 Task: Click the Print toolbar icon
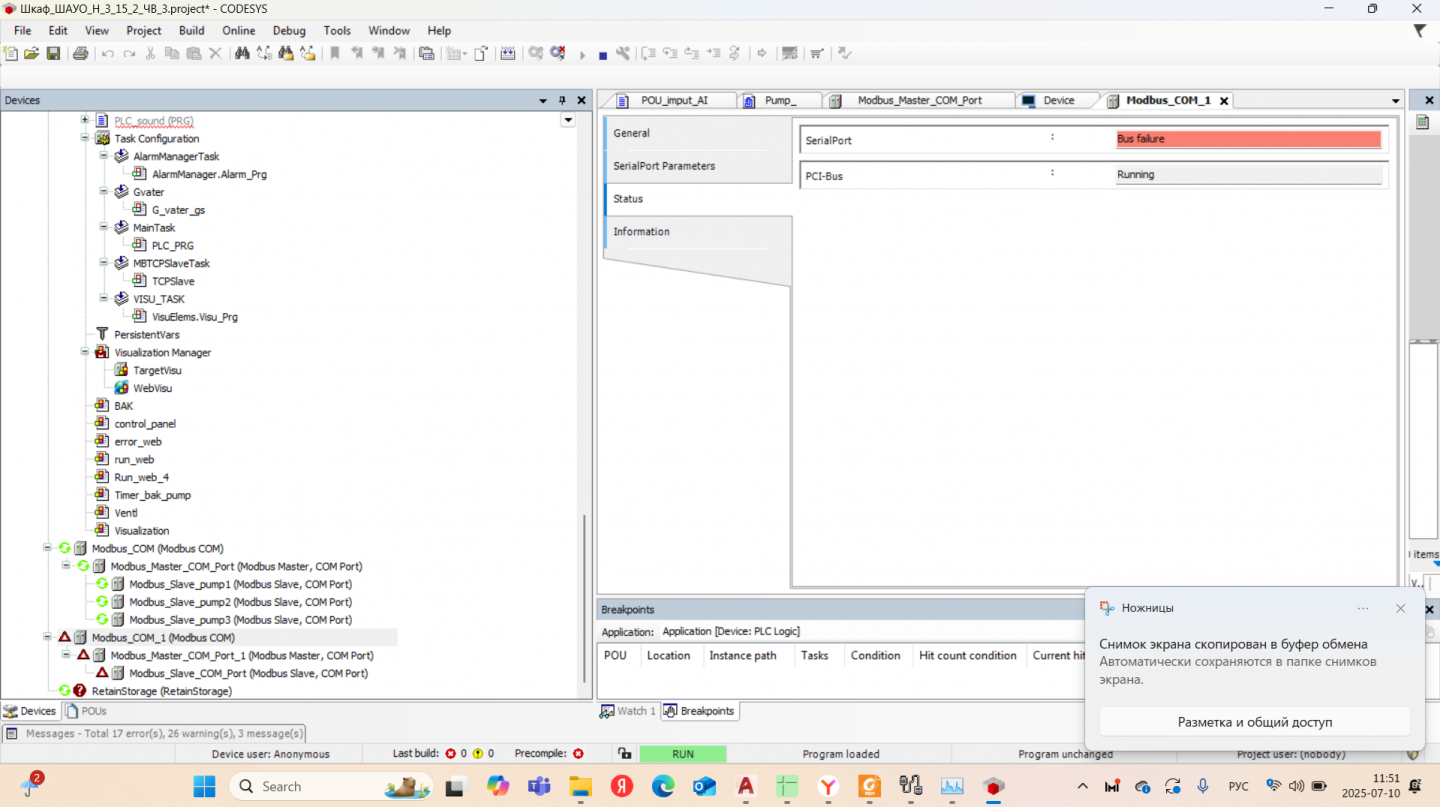coord(80,53)
